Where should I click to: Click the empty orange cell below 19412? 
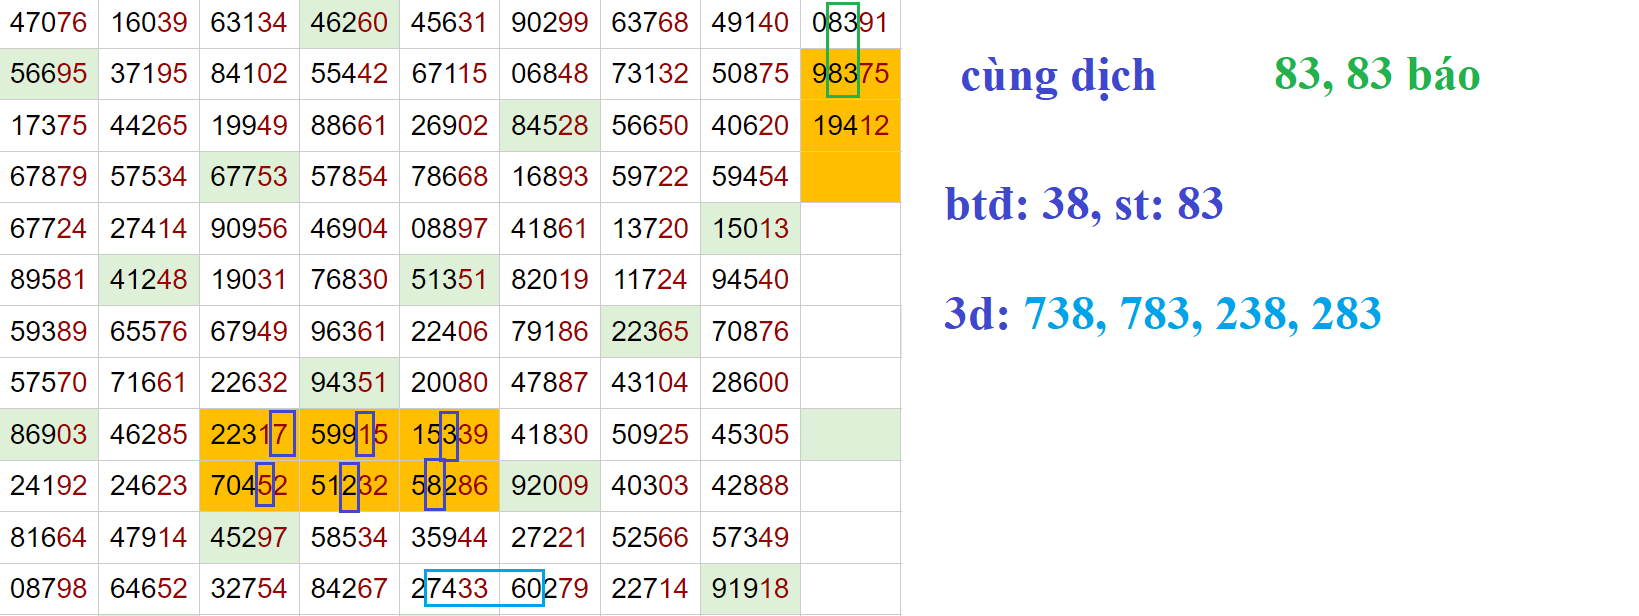tap(850, 177)
